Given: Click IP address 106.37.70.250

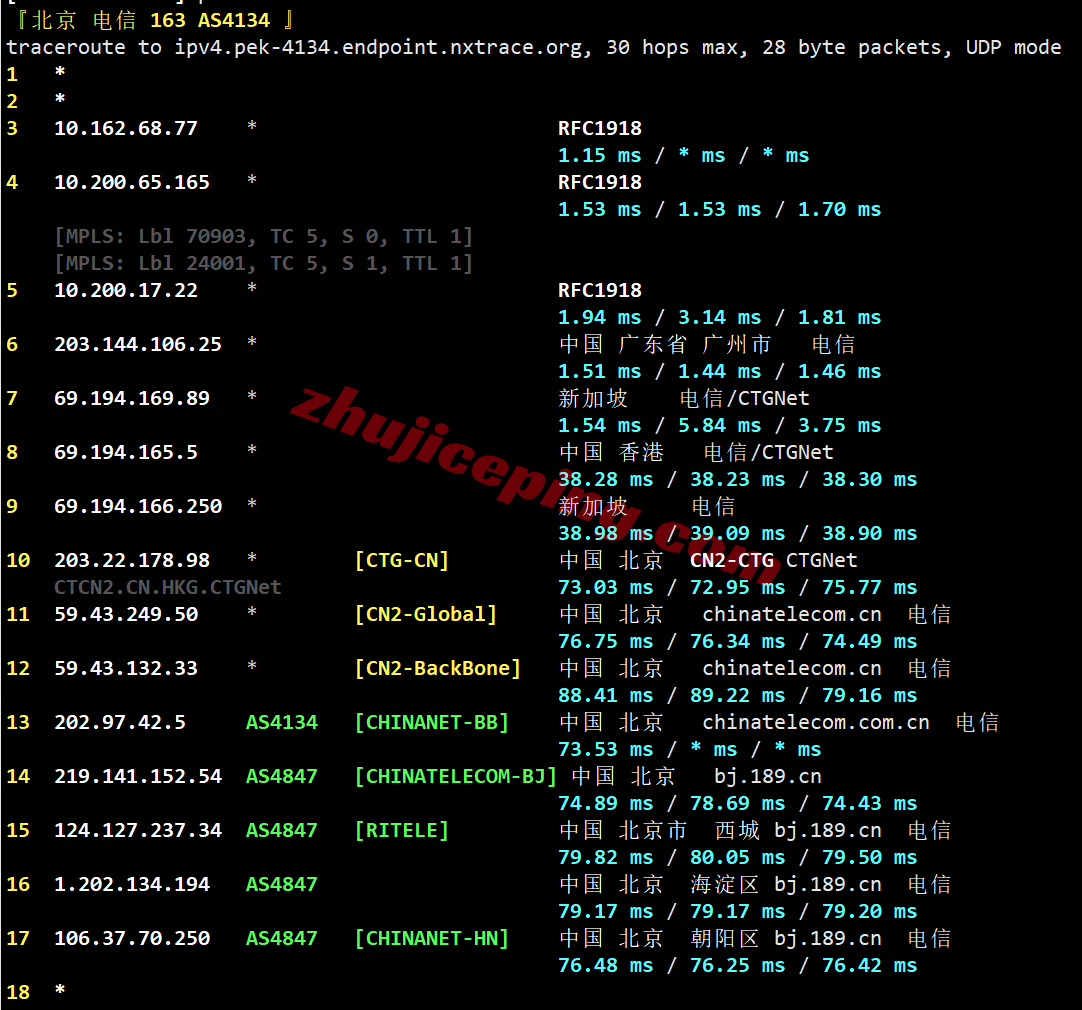Looking at the screenshot, I should coord(132,938).
